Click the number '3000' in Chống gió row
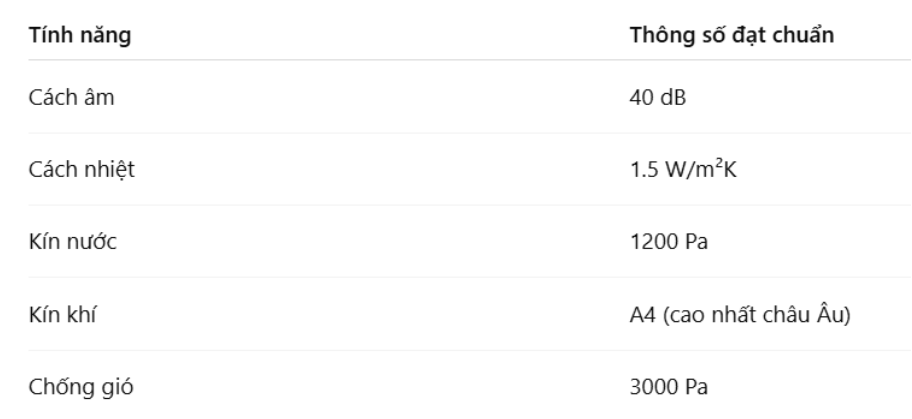 (x=646, y=386)
